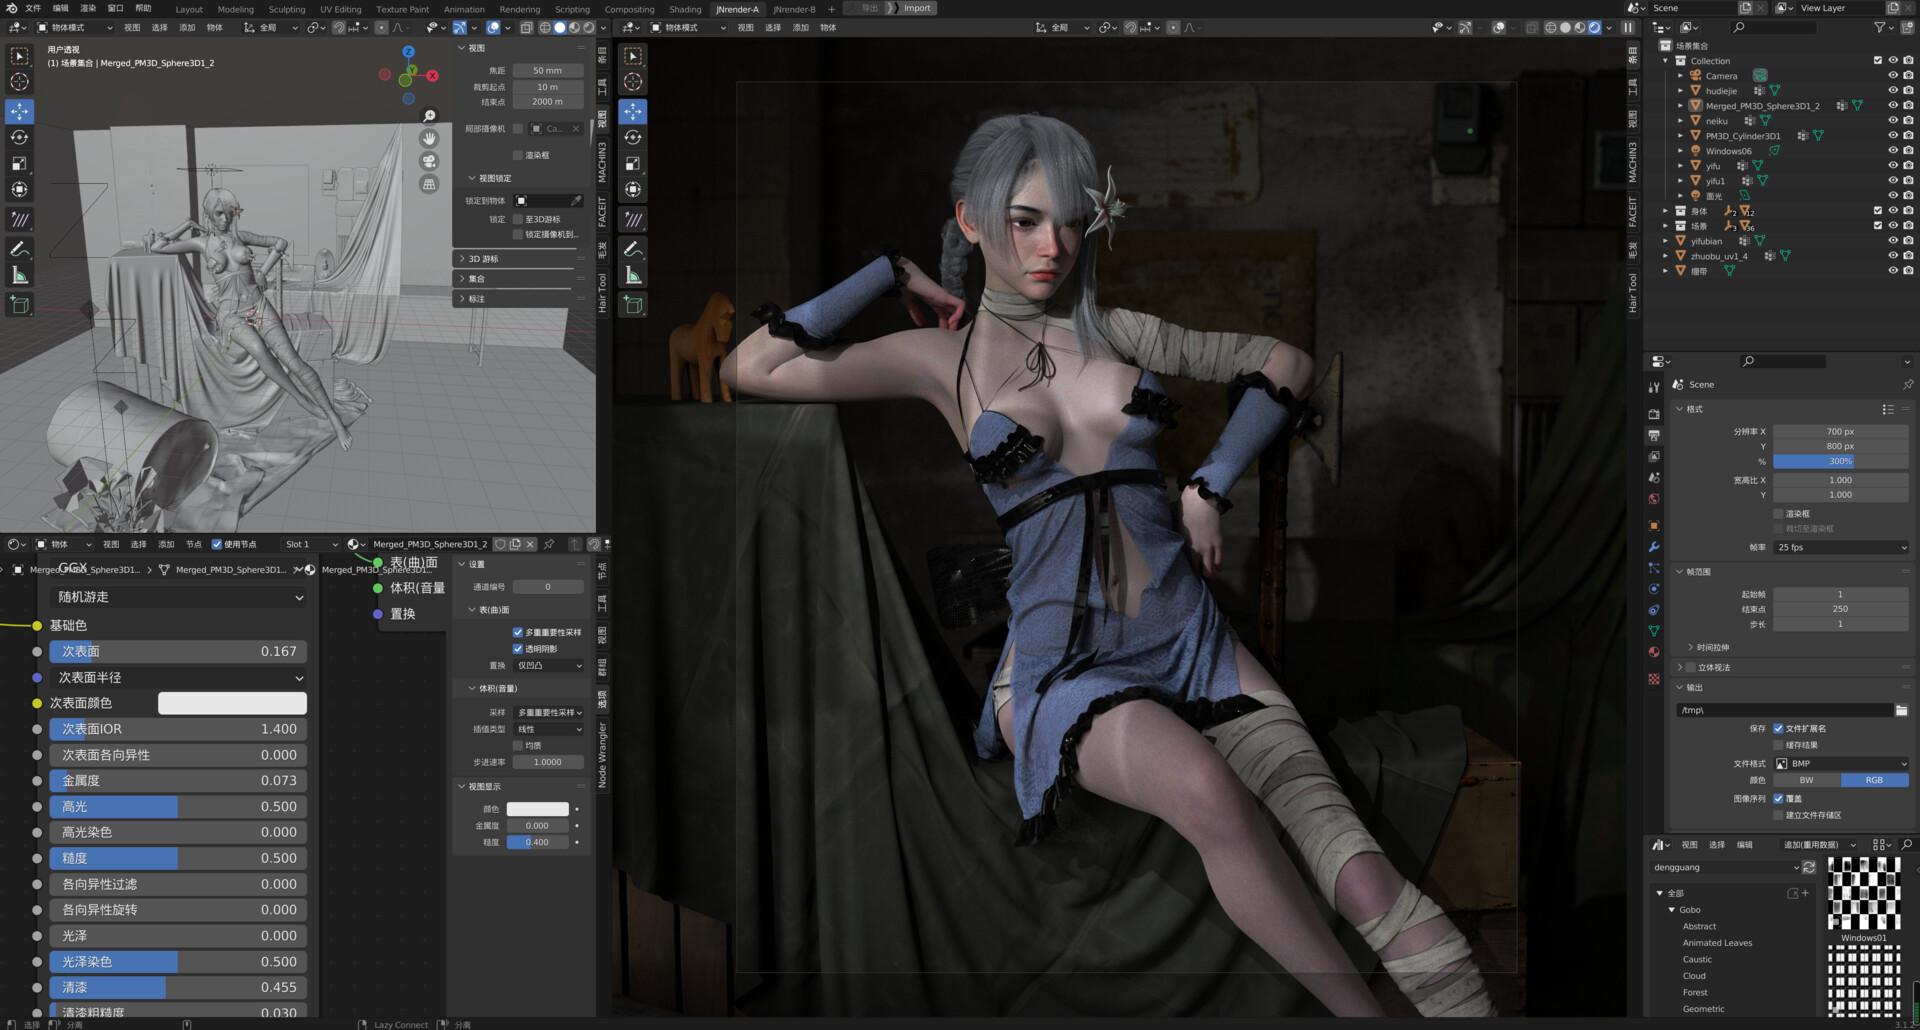The image size is (1920, 1030).
Task: Toggle 透明阴影 checkbox
Action: tap(518, 649)
